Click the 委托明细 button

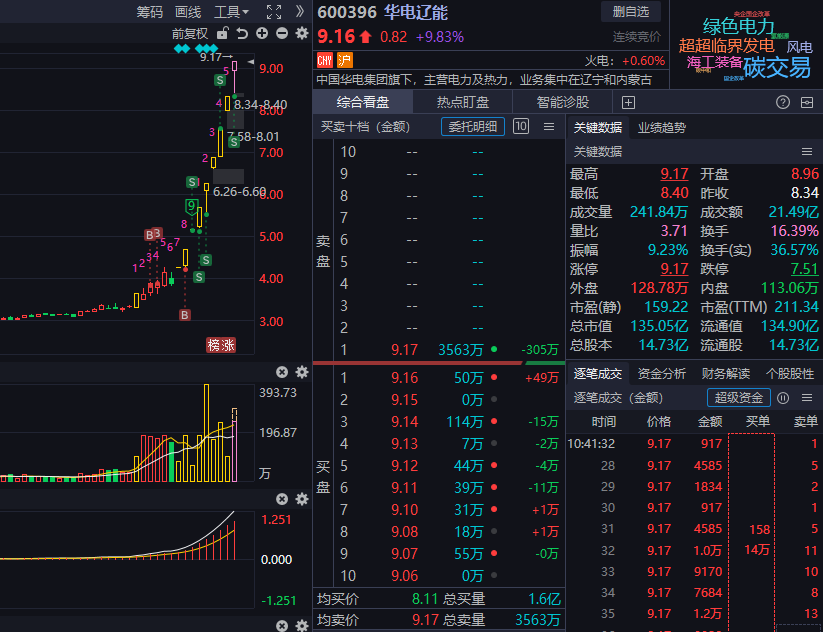(x=473, y=127)
